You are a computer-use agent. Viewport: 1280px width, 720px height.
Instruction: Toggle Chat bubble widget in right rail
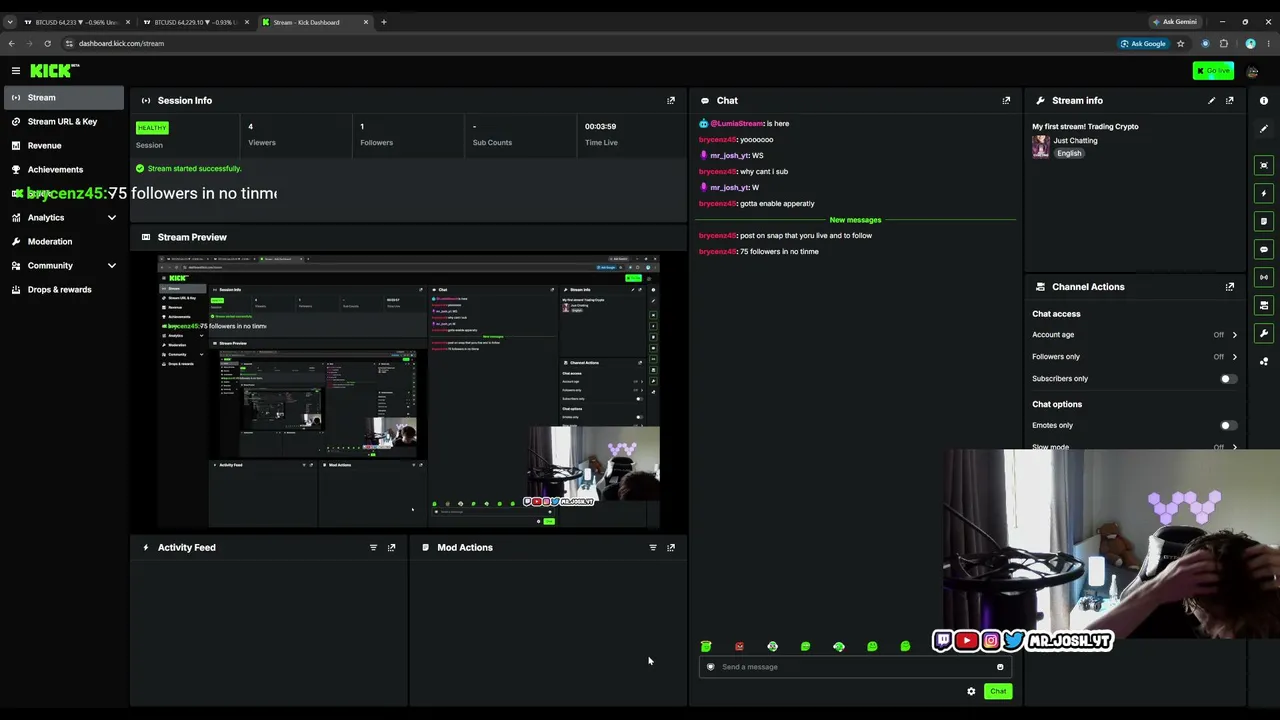click(x=1264, y=249)
